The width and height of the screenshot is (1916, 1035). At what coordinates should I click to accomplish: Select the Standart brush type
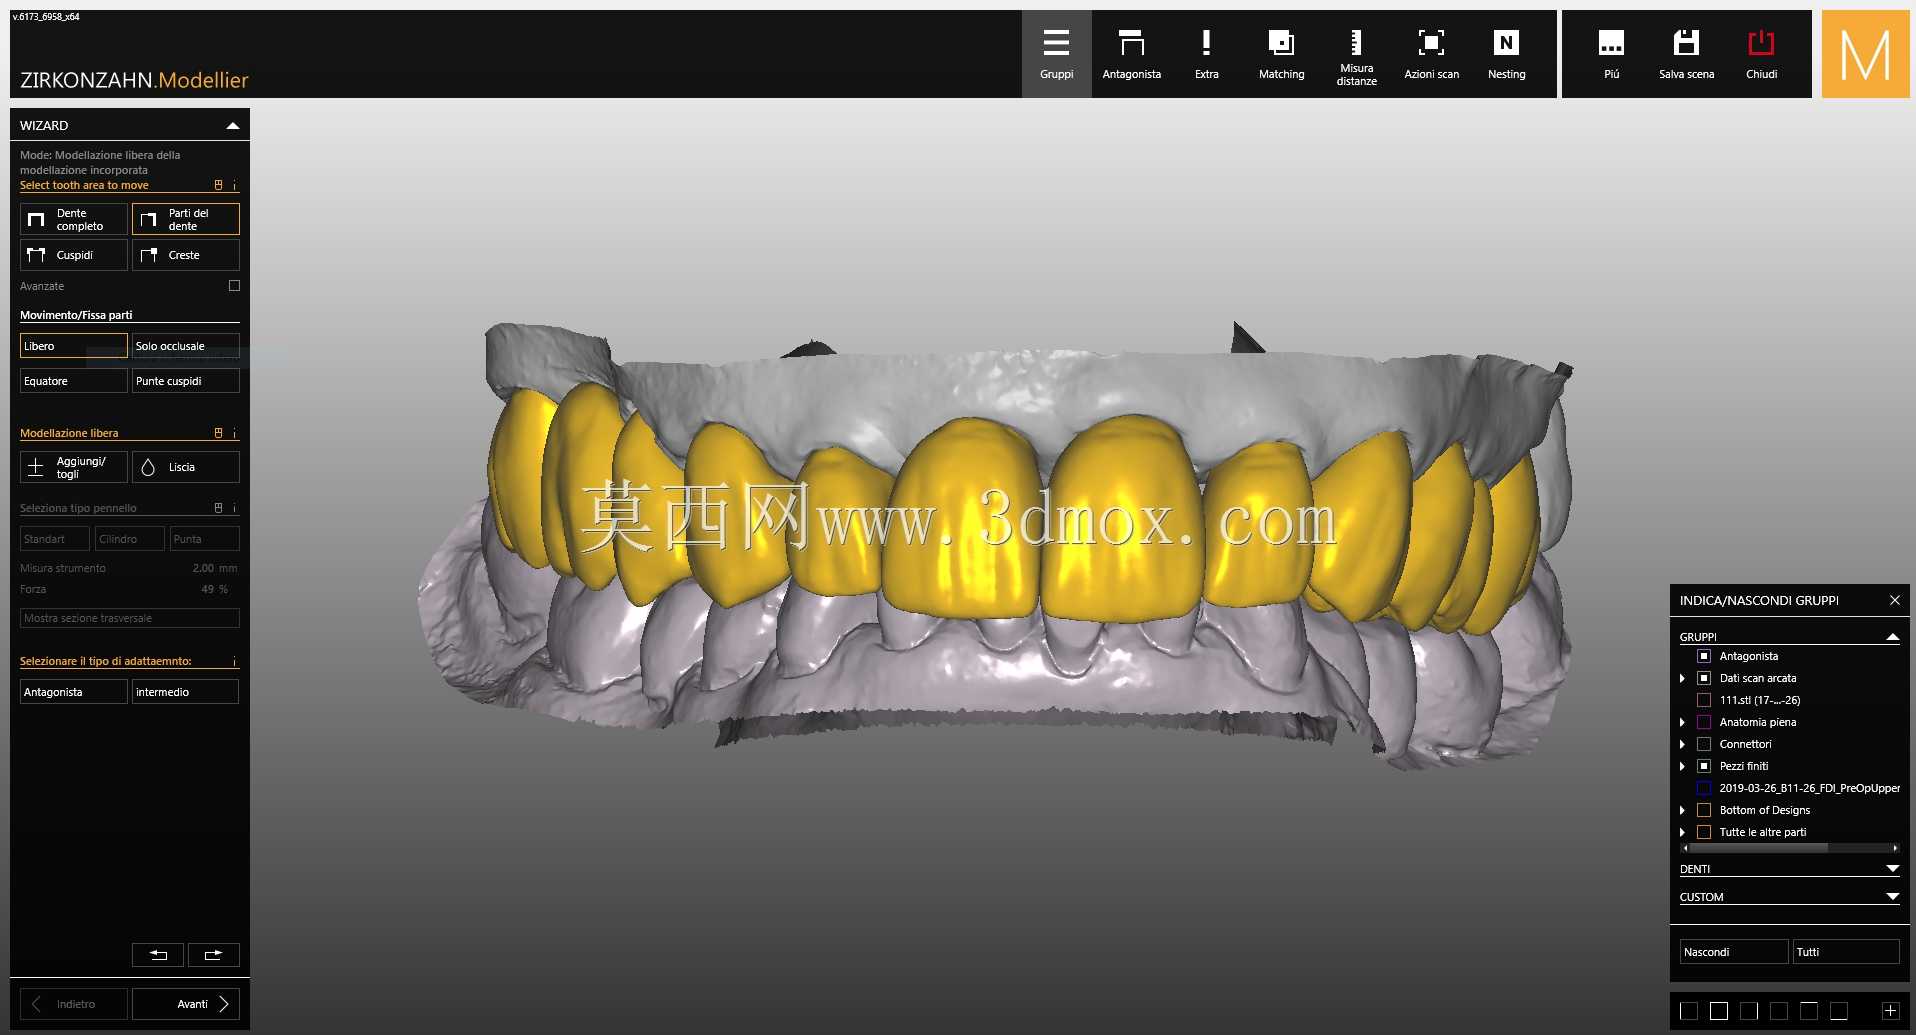click(x=55, y=539)
